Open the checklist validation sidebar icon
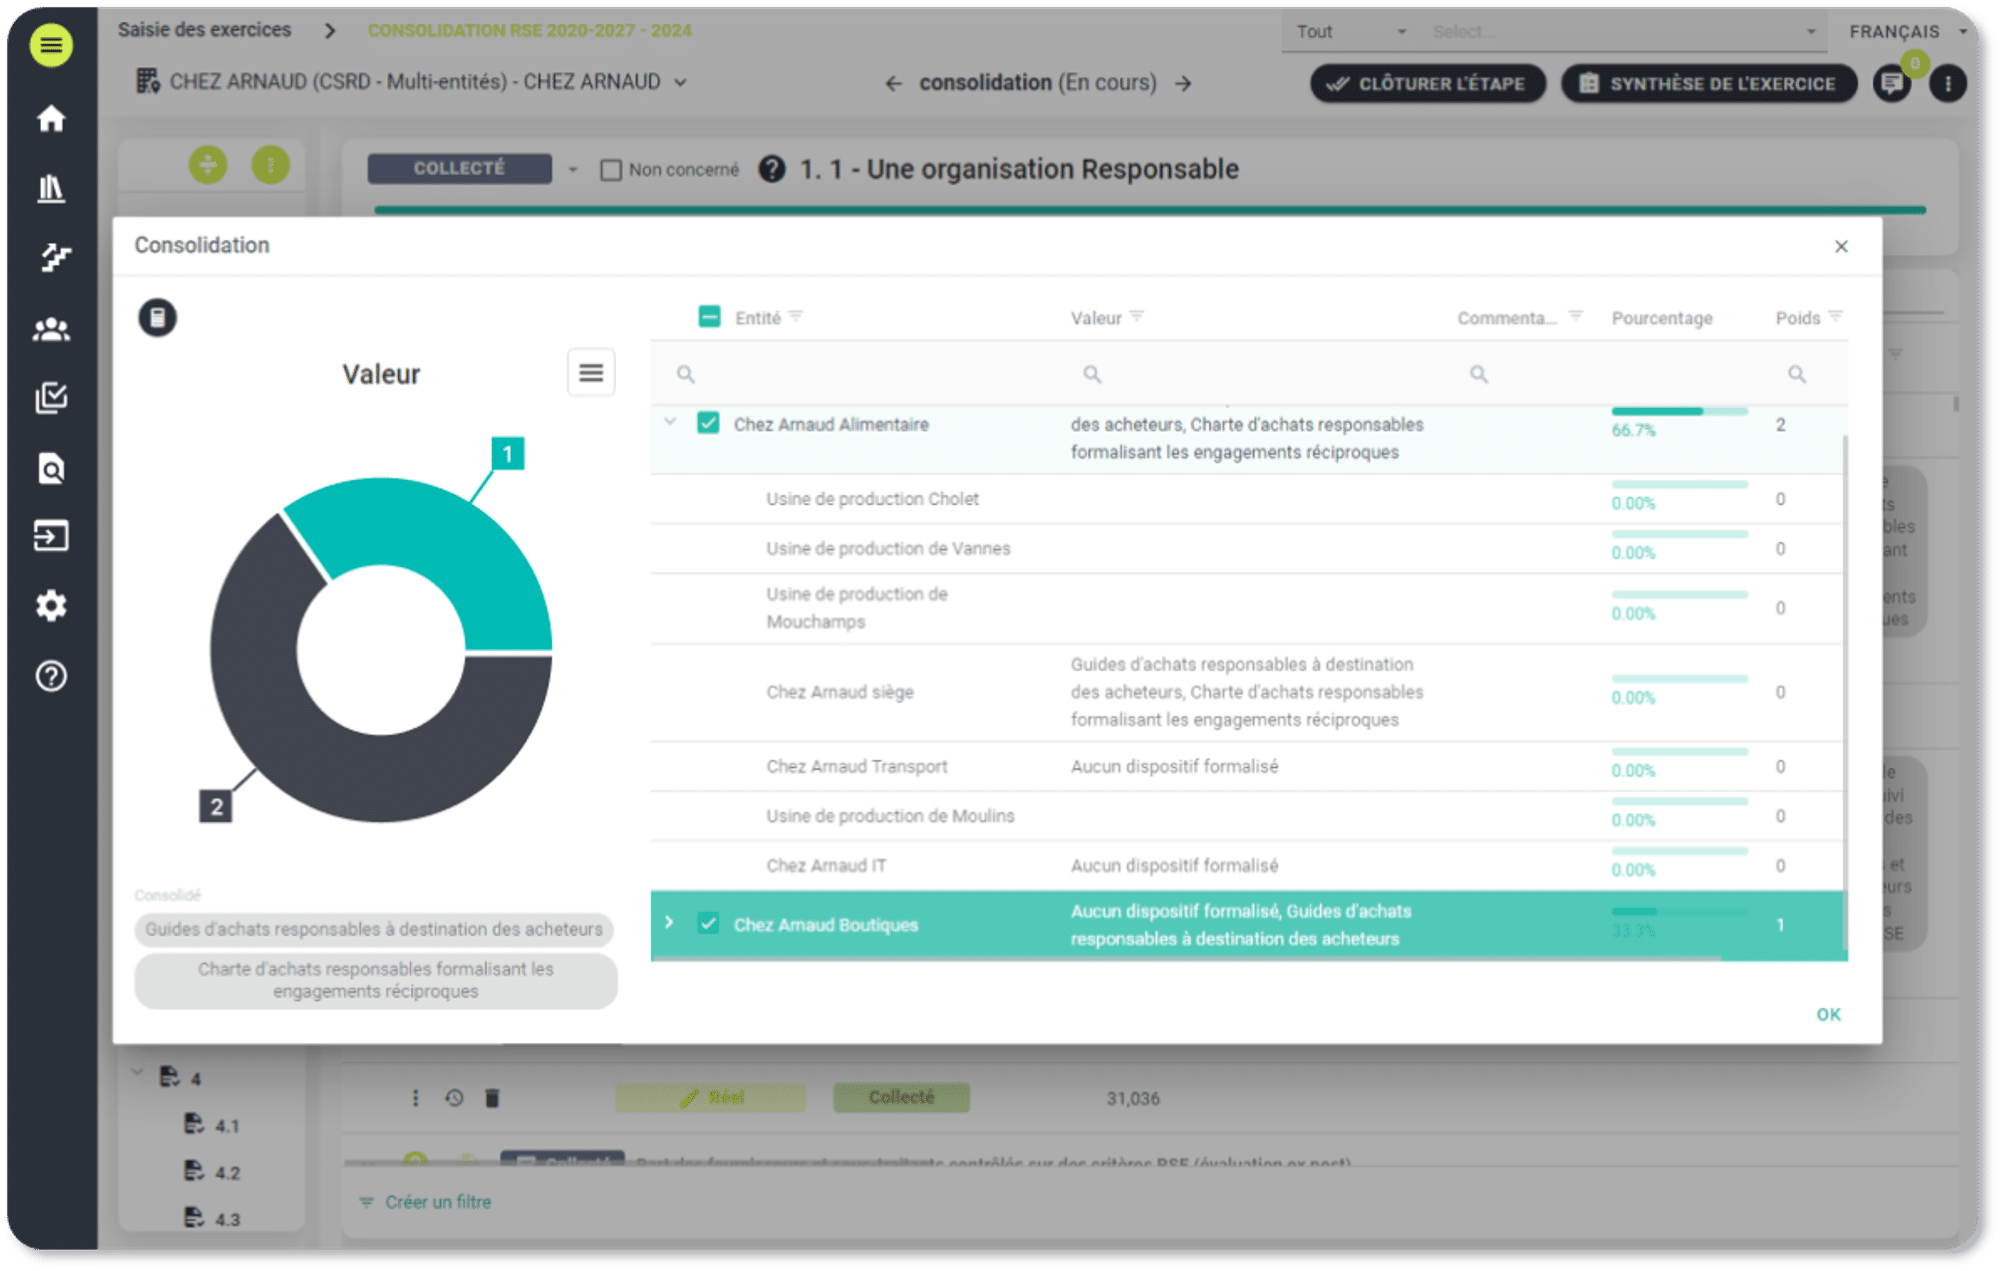The image size is (2000, 1271). 51,398
